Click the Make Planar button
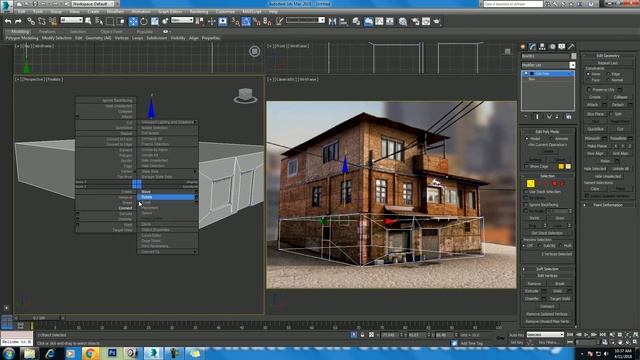This screenshot has height=360, width=640. pyautogui.click(x=597, y=146)
